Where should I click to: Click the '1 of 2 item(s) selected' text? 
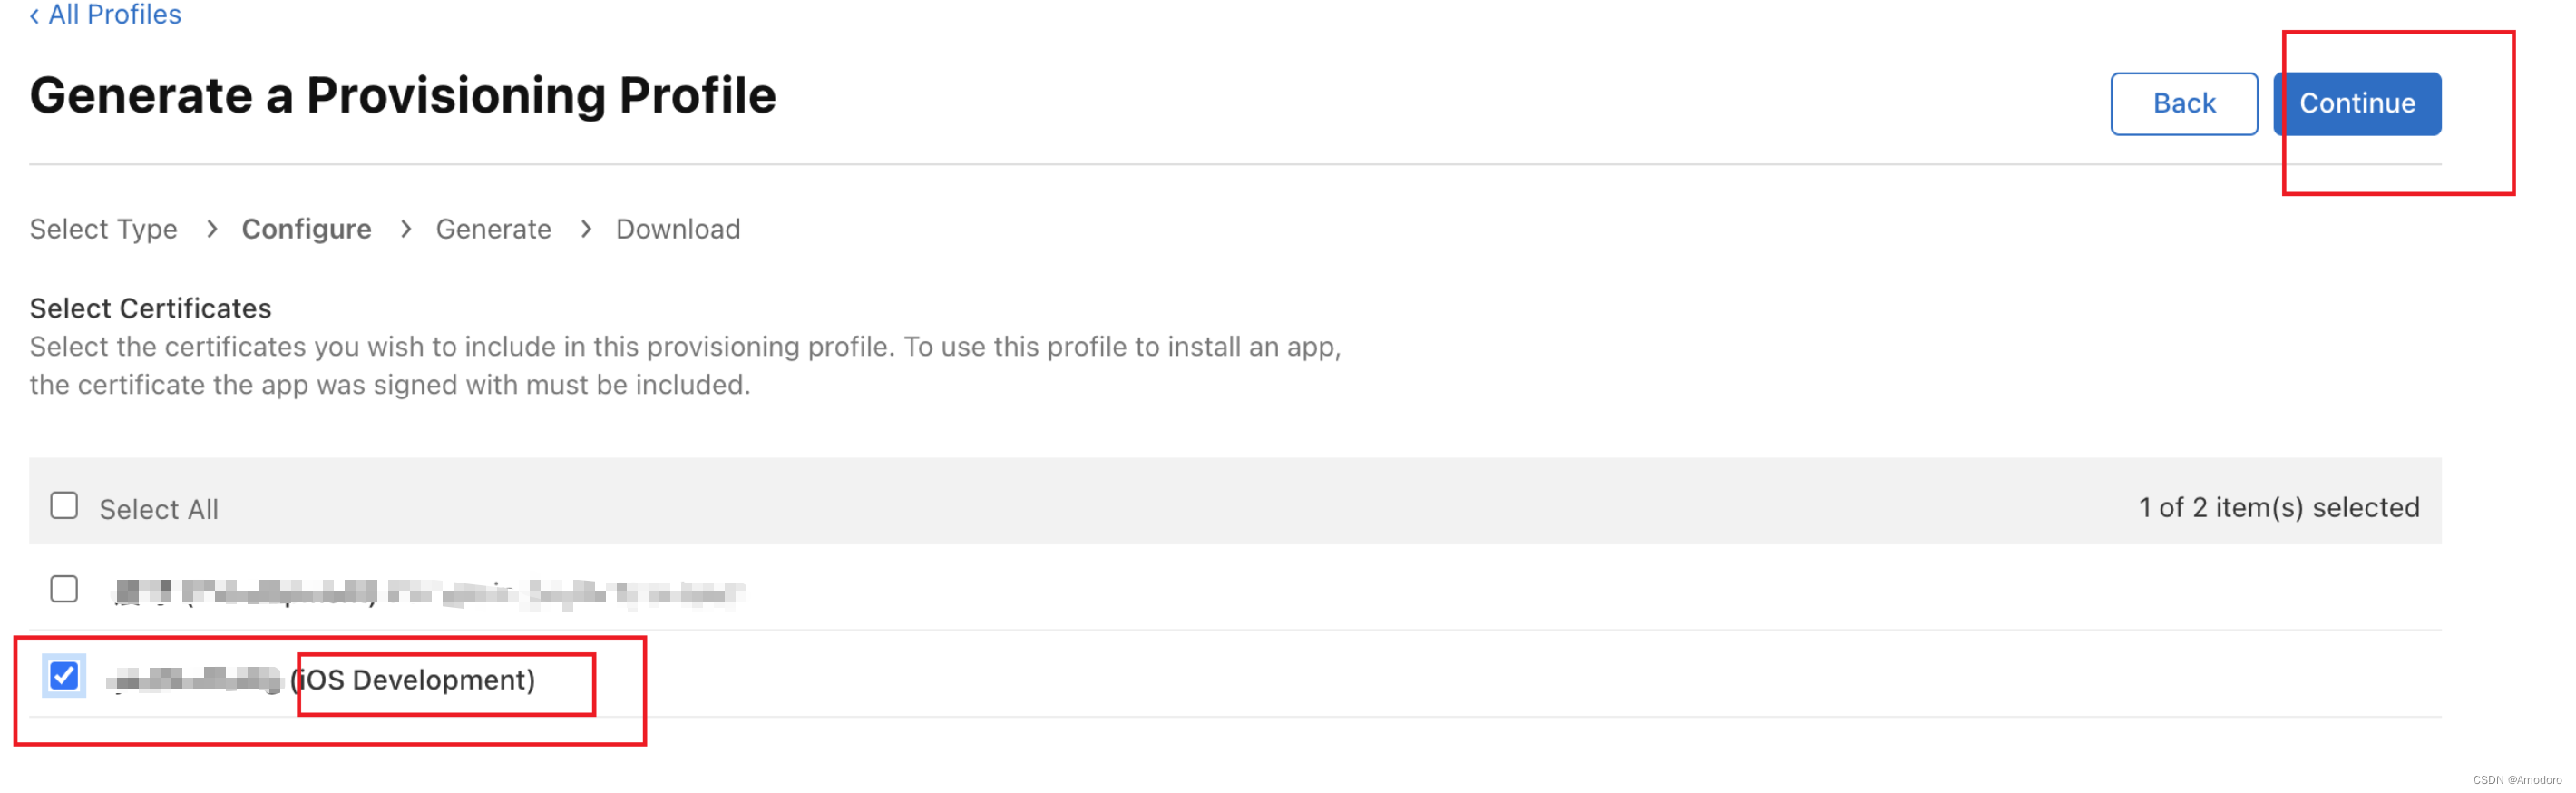pos(2279,507)
